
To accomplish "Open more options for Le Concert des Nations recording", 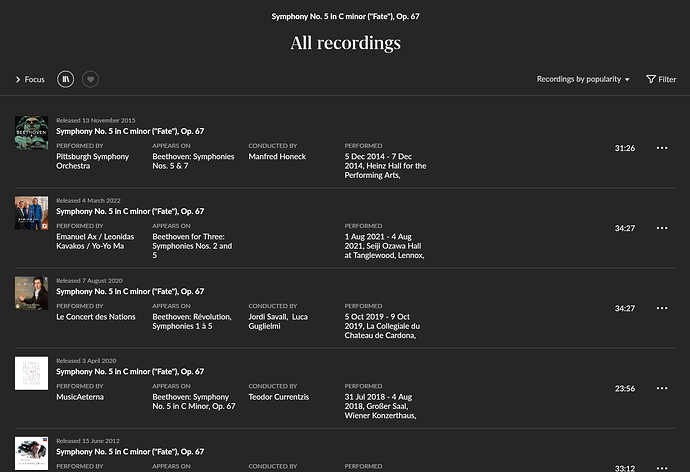I will 661,308.
